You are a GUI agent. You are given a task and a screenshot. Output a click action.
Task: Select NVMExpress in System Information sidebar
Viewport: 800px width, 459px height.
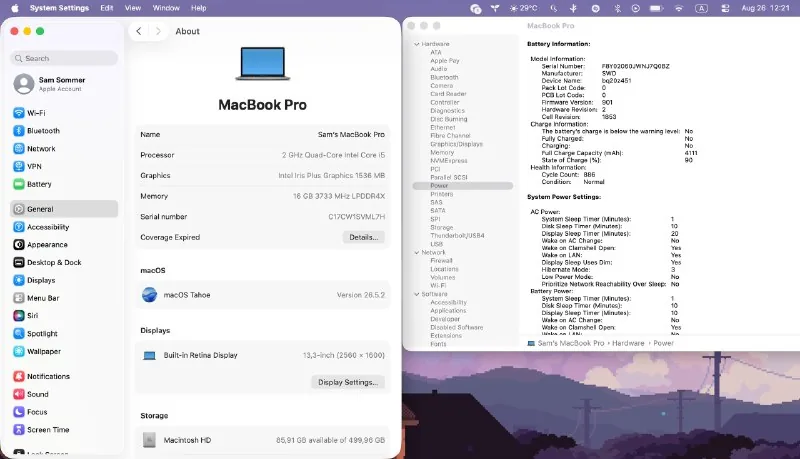pyautogui.click(x=448, y=161)
